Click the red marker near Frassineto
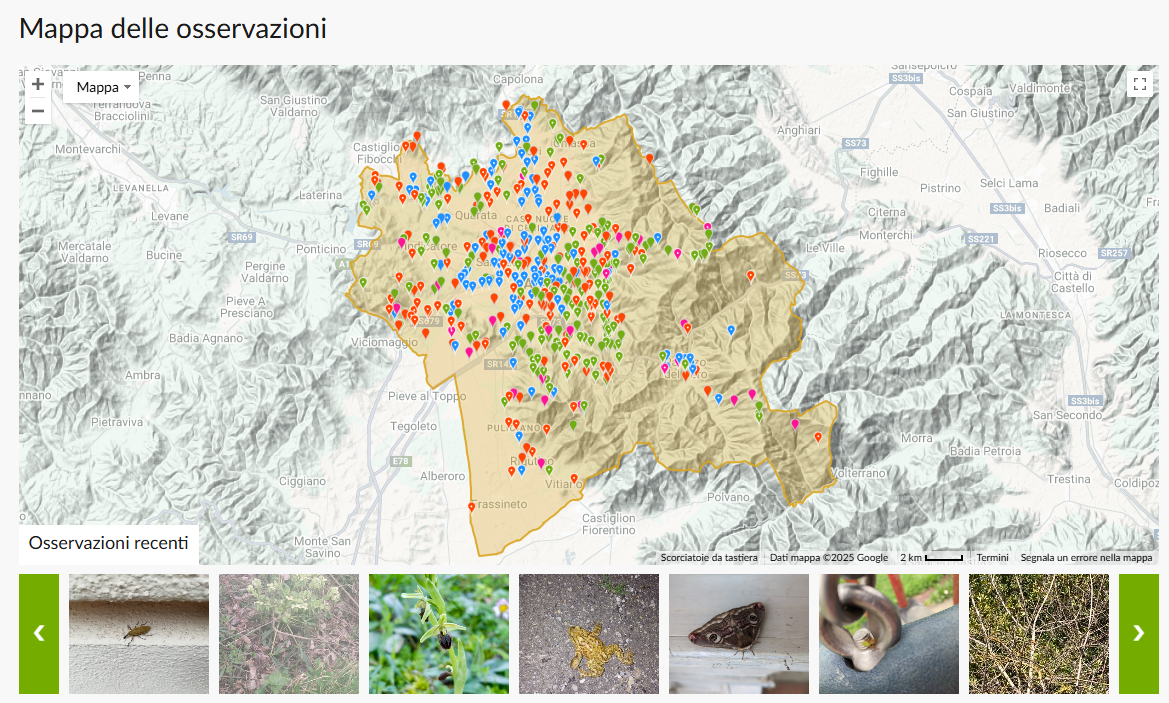 click(x=472, y=508)
